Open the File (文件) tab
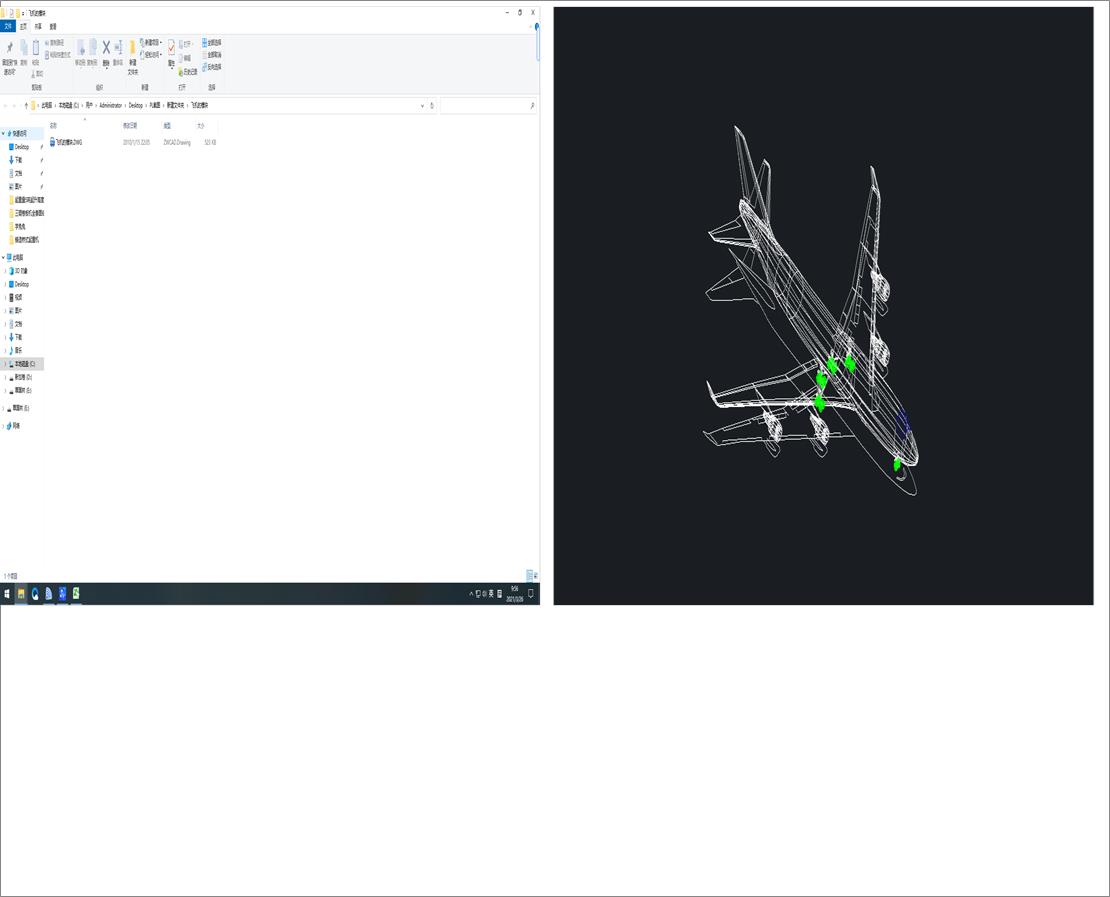 click(8, 26)
